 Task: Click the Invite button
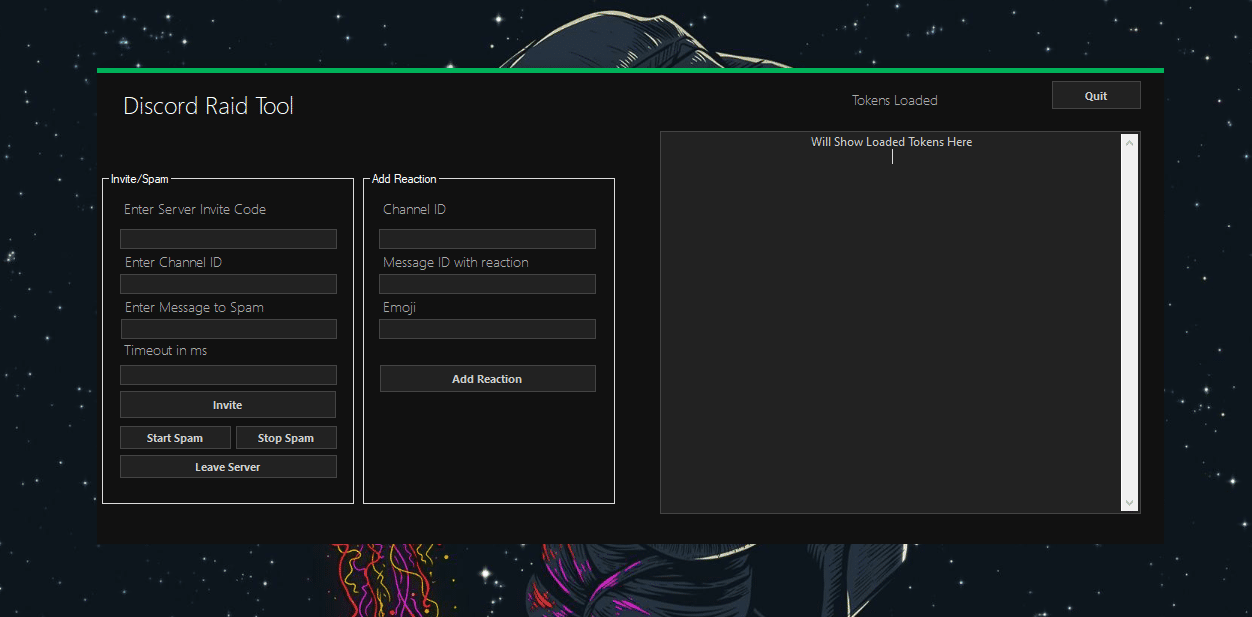228,405
